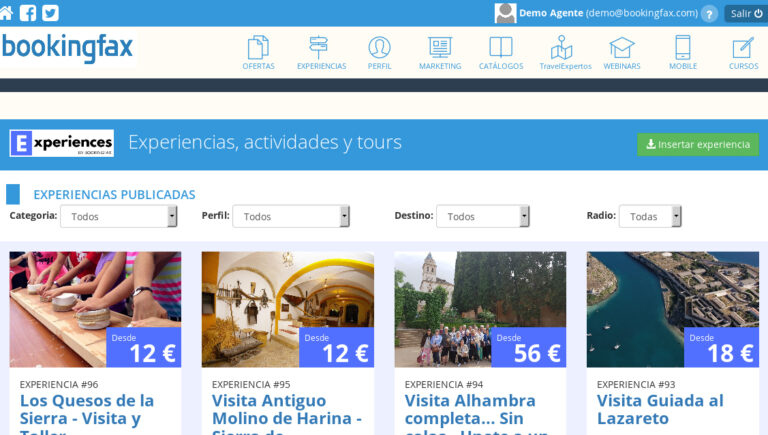
Task: Expand the Categoría dropdown
Action: click(119, 216)
